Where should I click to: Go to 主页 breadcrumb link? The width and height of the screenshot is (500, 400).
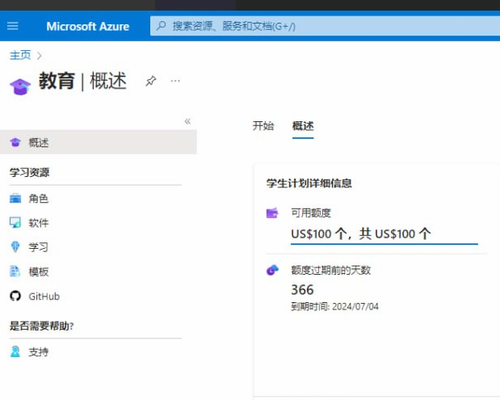pos(20,55)
